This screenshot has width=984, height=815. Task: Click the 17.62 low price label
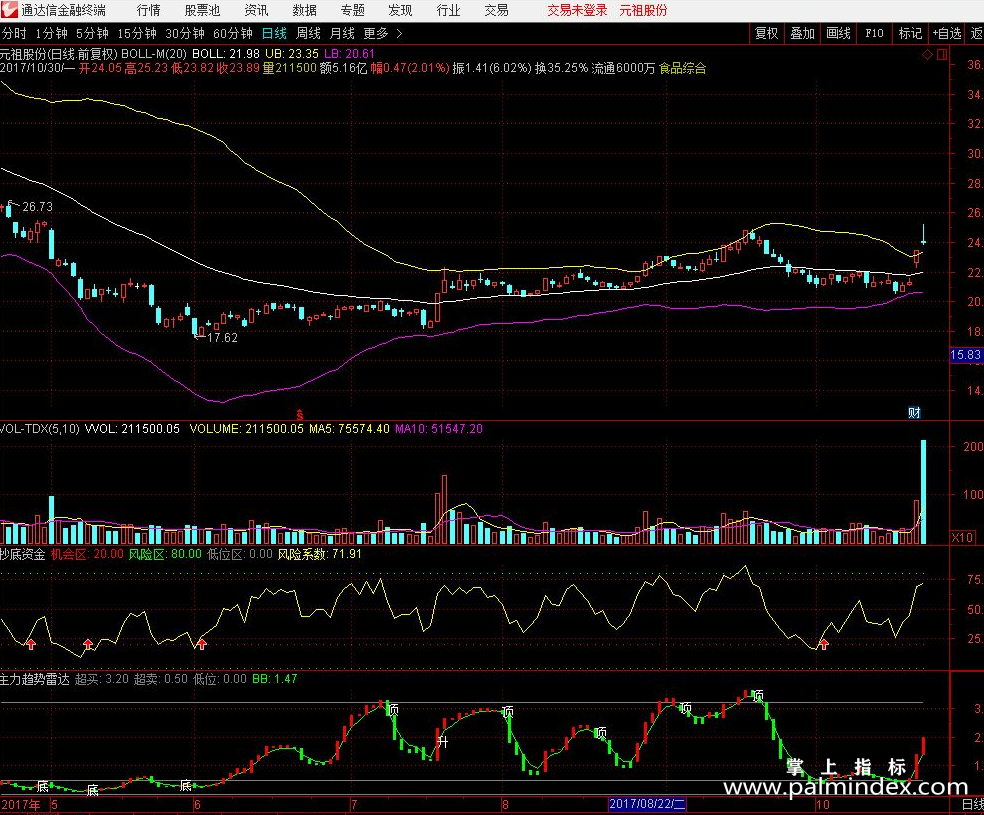click(222, 338)
